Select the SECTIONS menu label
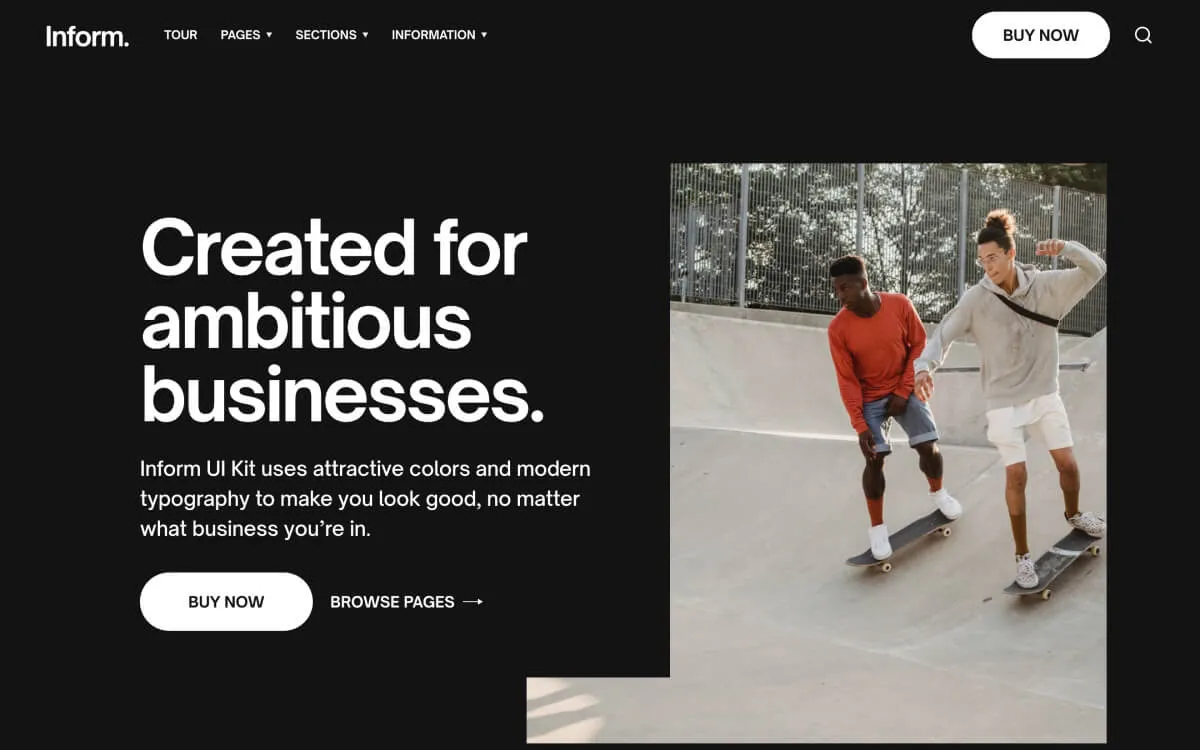Screen dimensions: 1200x750 click(x=326, y=35)
